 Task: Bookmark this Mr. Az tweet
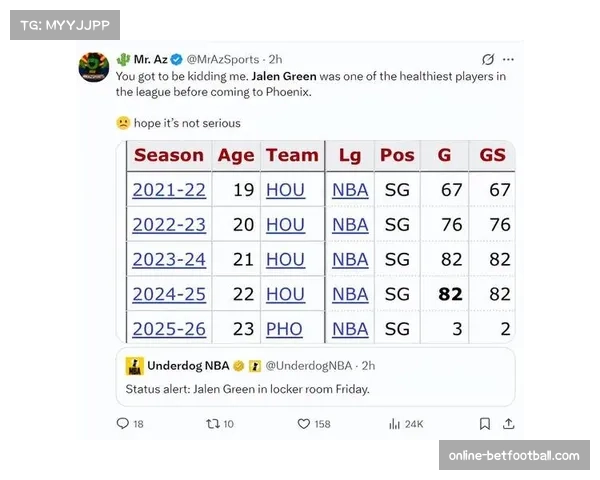(x=484, y=424)
